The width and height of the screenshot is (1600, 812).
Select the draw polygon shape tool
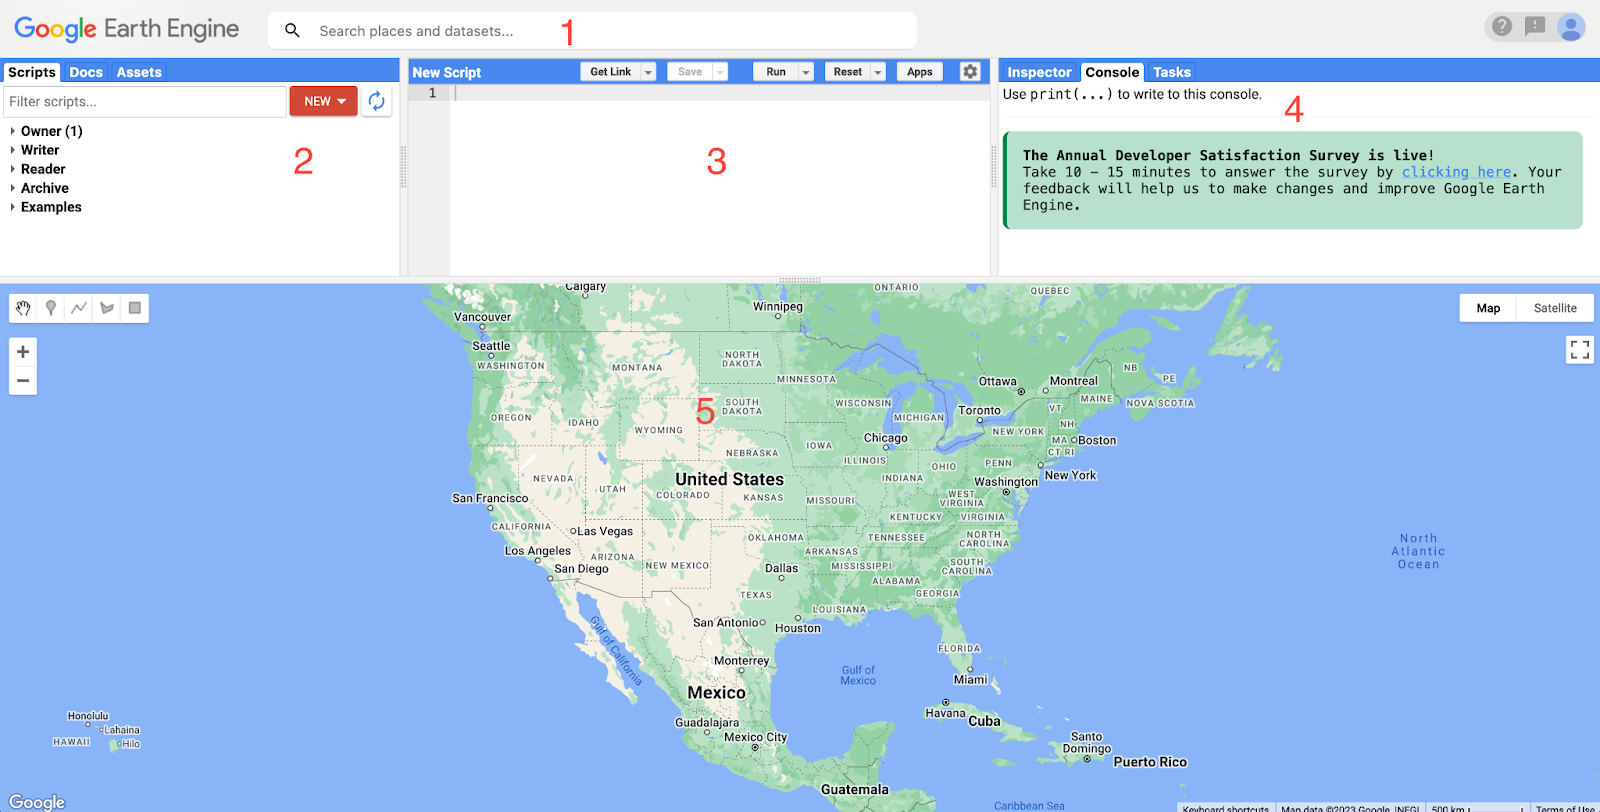pyautogui.click(x=107, y=308)
